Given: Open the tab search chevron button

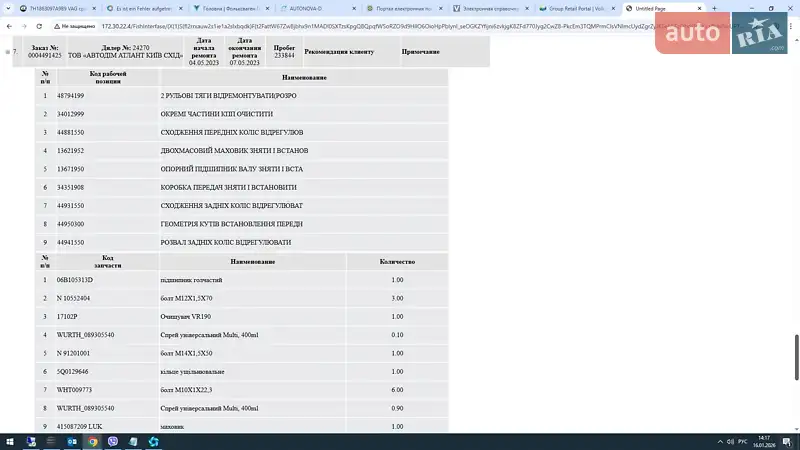Looking at the screenshot, I should 8,9.
